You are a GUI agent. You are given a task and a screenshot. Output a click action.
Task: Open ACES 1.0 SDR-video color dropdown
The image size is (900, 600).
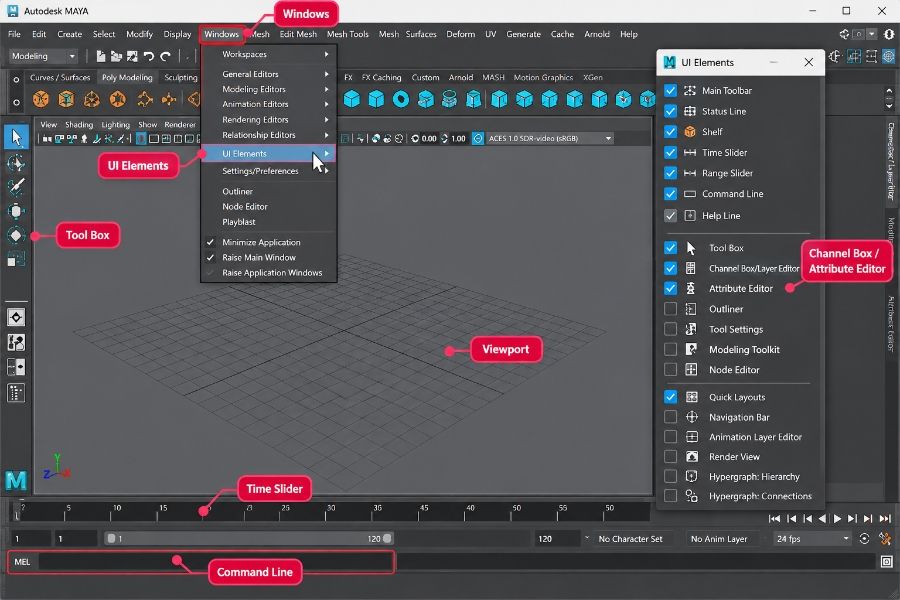[x=549, y=138]
